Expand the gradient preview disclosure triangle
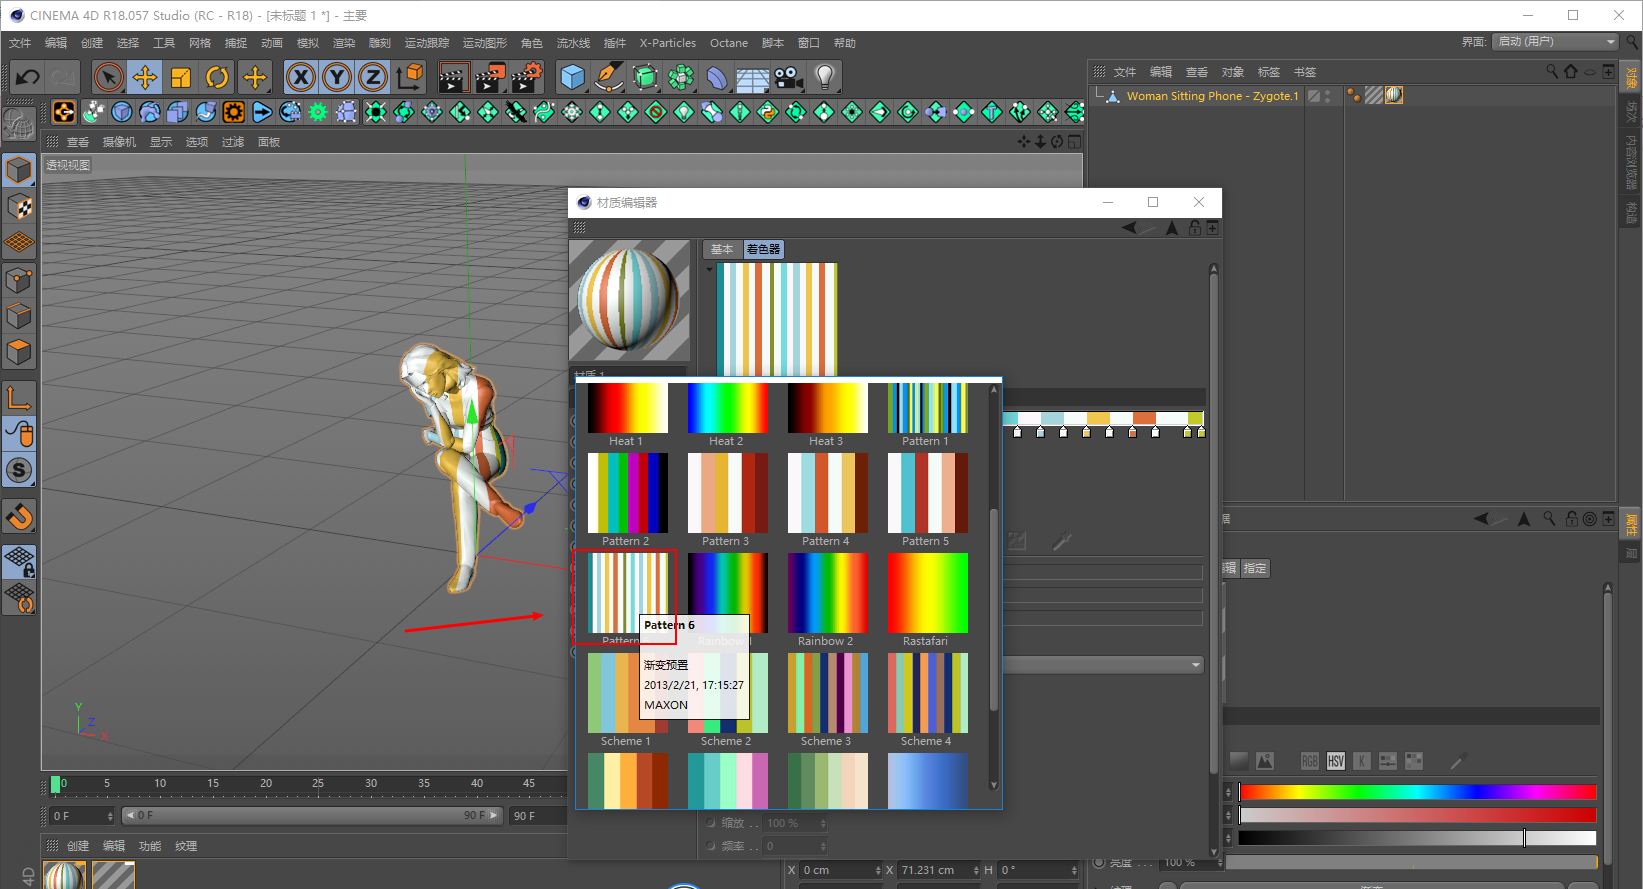The height and width of the screenshot is (889, 1643). point(710,269)
